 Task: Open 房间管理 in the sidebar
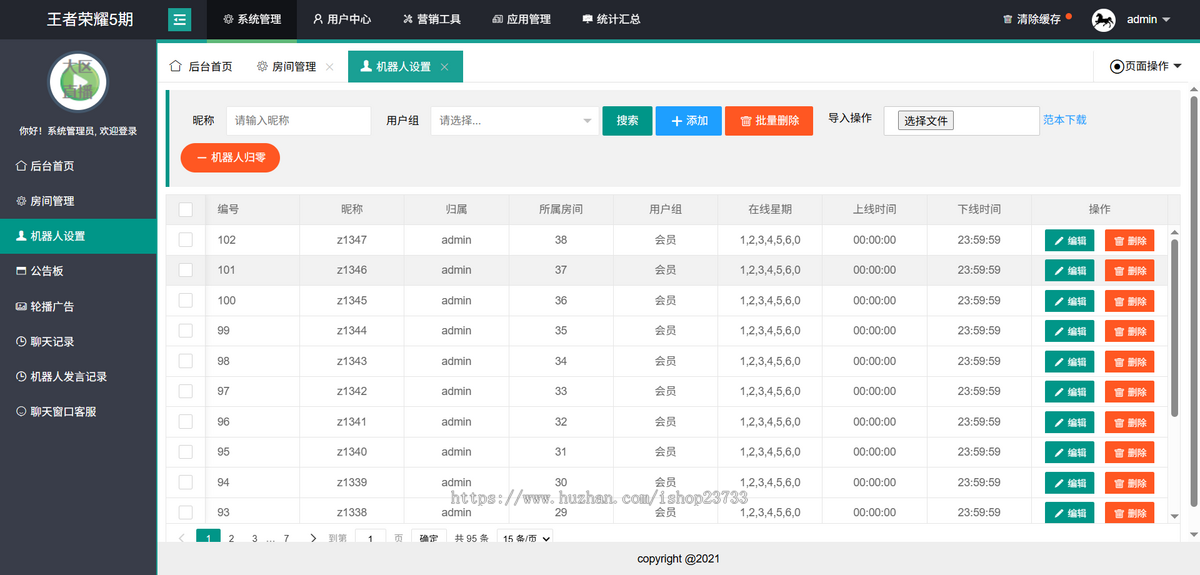[78, 201]
